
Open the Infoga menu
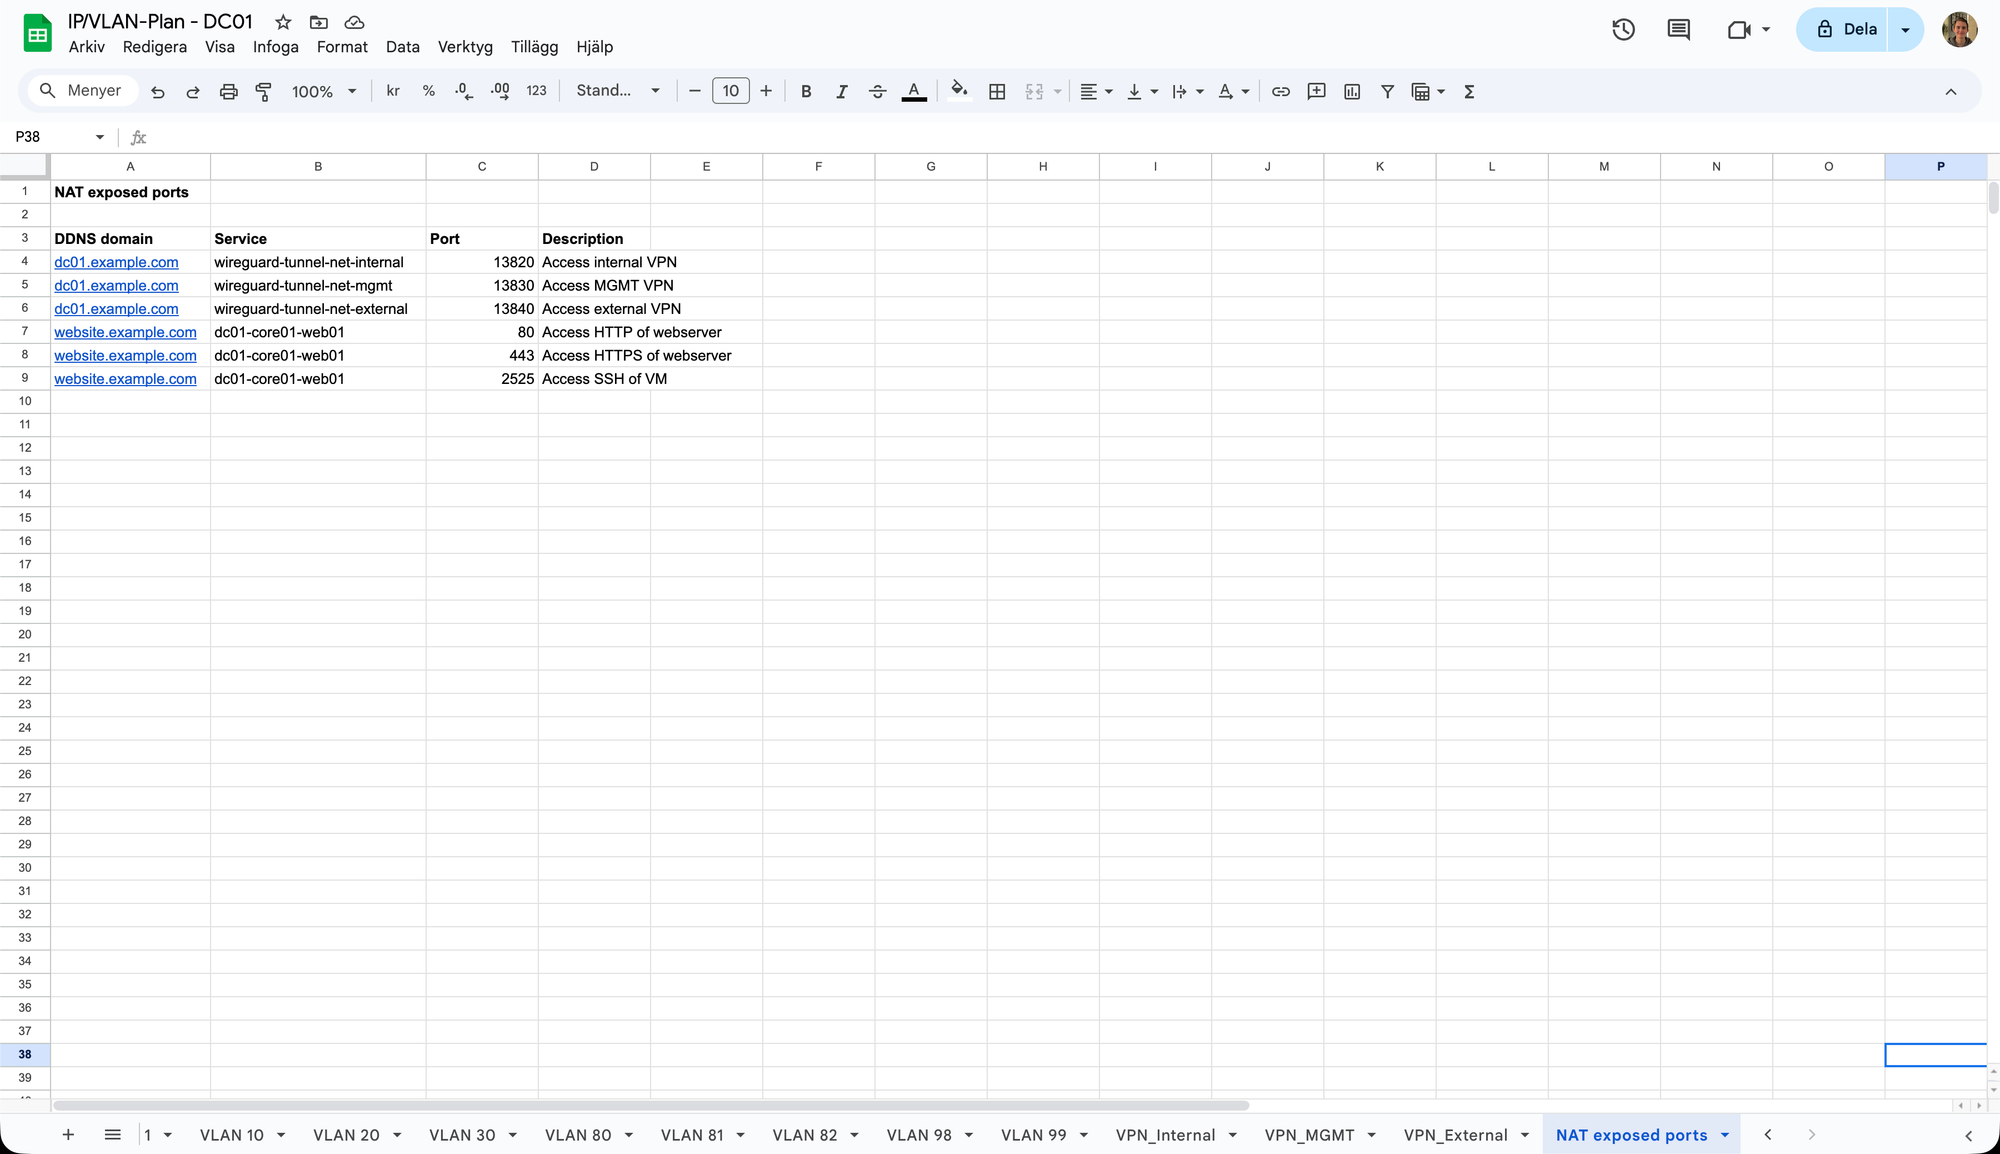click(275, 46)
